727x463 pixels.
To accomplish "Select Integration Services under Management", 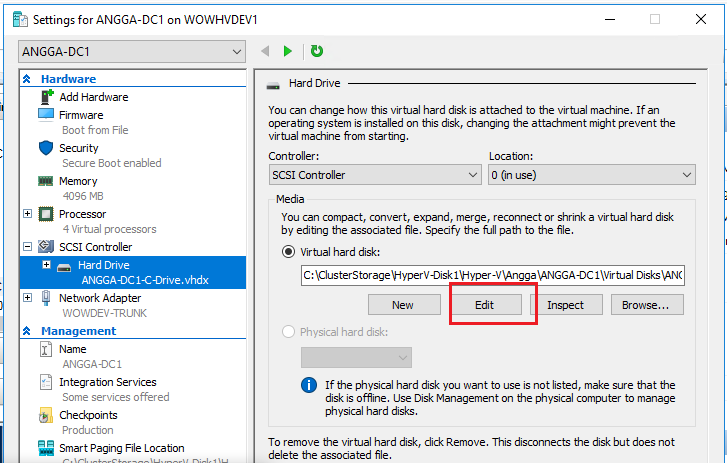I will click(108, 382).
